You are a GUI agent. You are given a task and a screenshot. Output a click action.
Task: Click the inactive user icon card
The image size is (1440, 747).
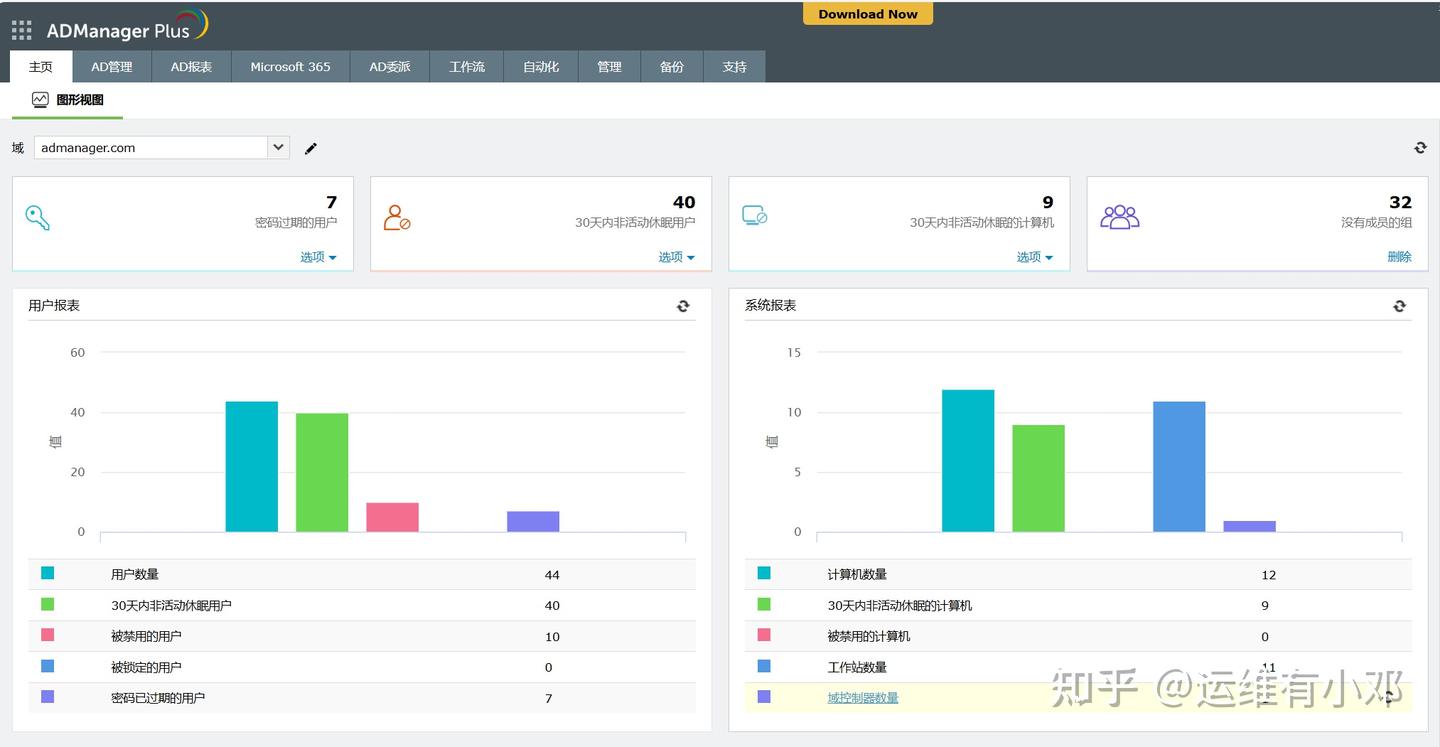397,217
